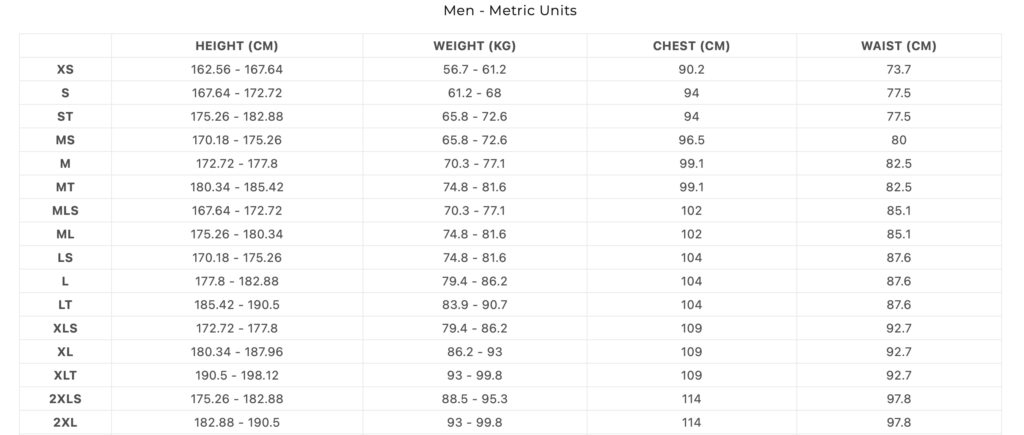1024x435 pixels.
Task: Click the Men - Metric Units title
Action: (x=510, y=10)
